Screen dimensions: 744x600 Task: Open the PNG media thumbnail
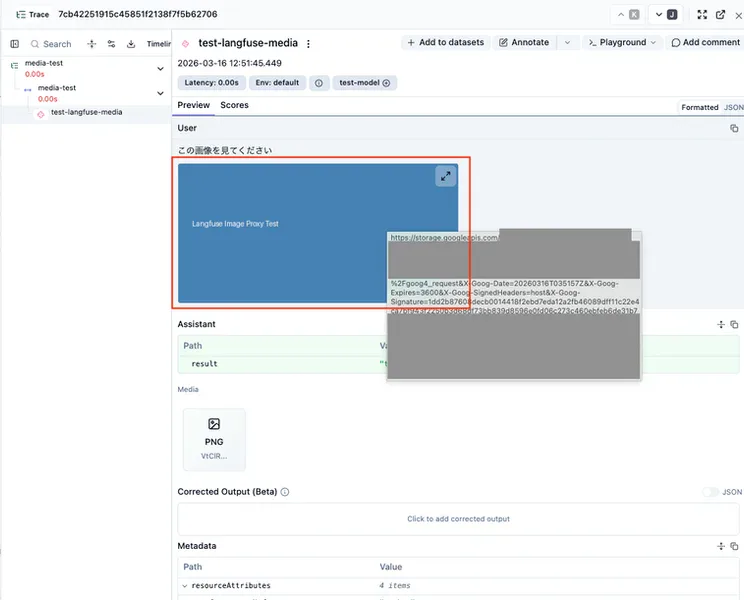[x=214, y=440]
